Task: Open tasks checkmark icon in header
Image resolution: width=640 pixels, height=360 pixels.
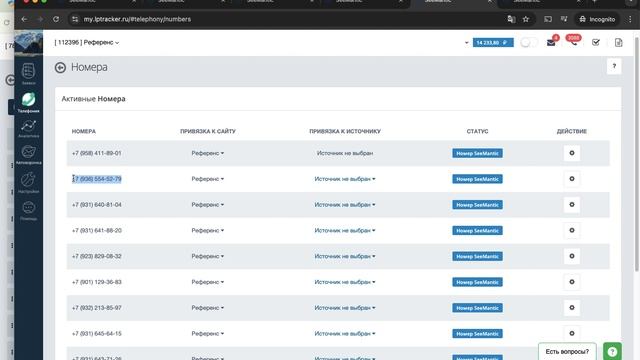Action: (596, 42)
